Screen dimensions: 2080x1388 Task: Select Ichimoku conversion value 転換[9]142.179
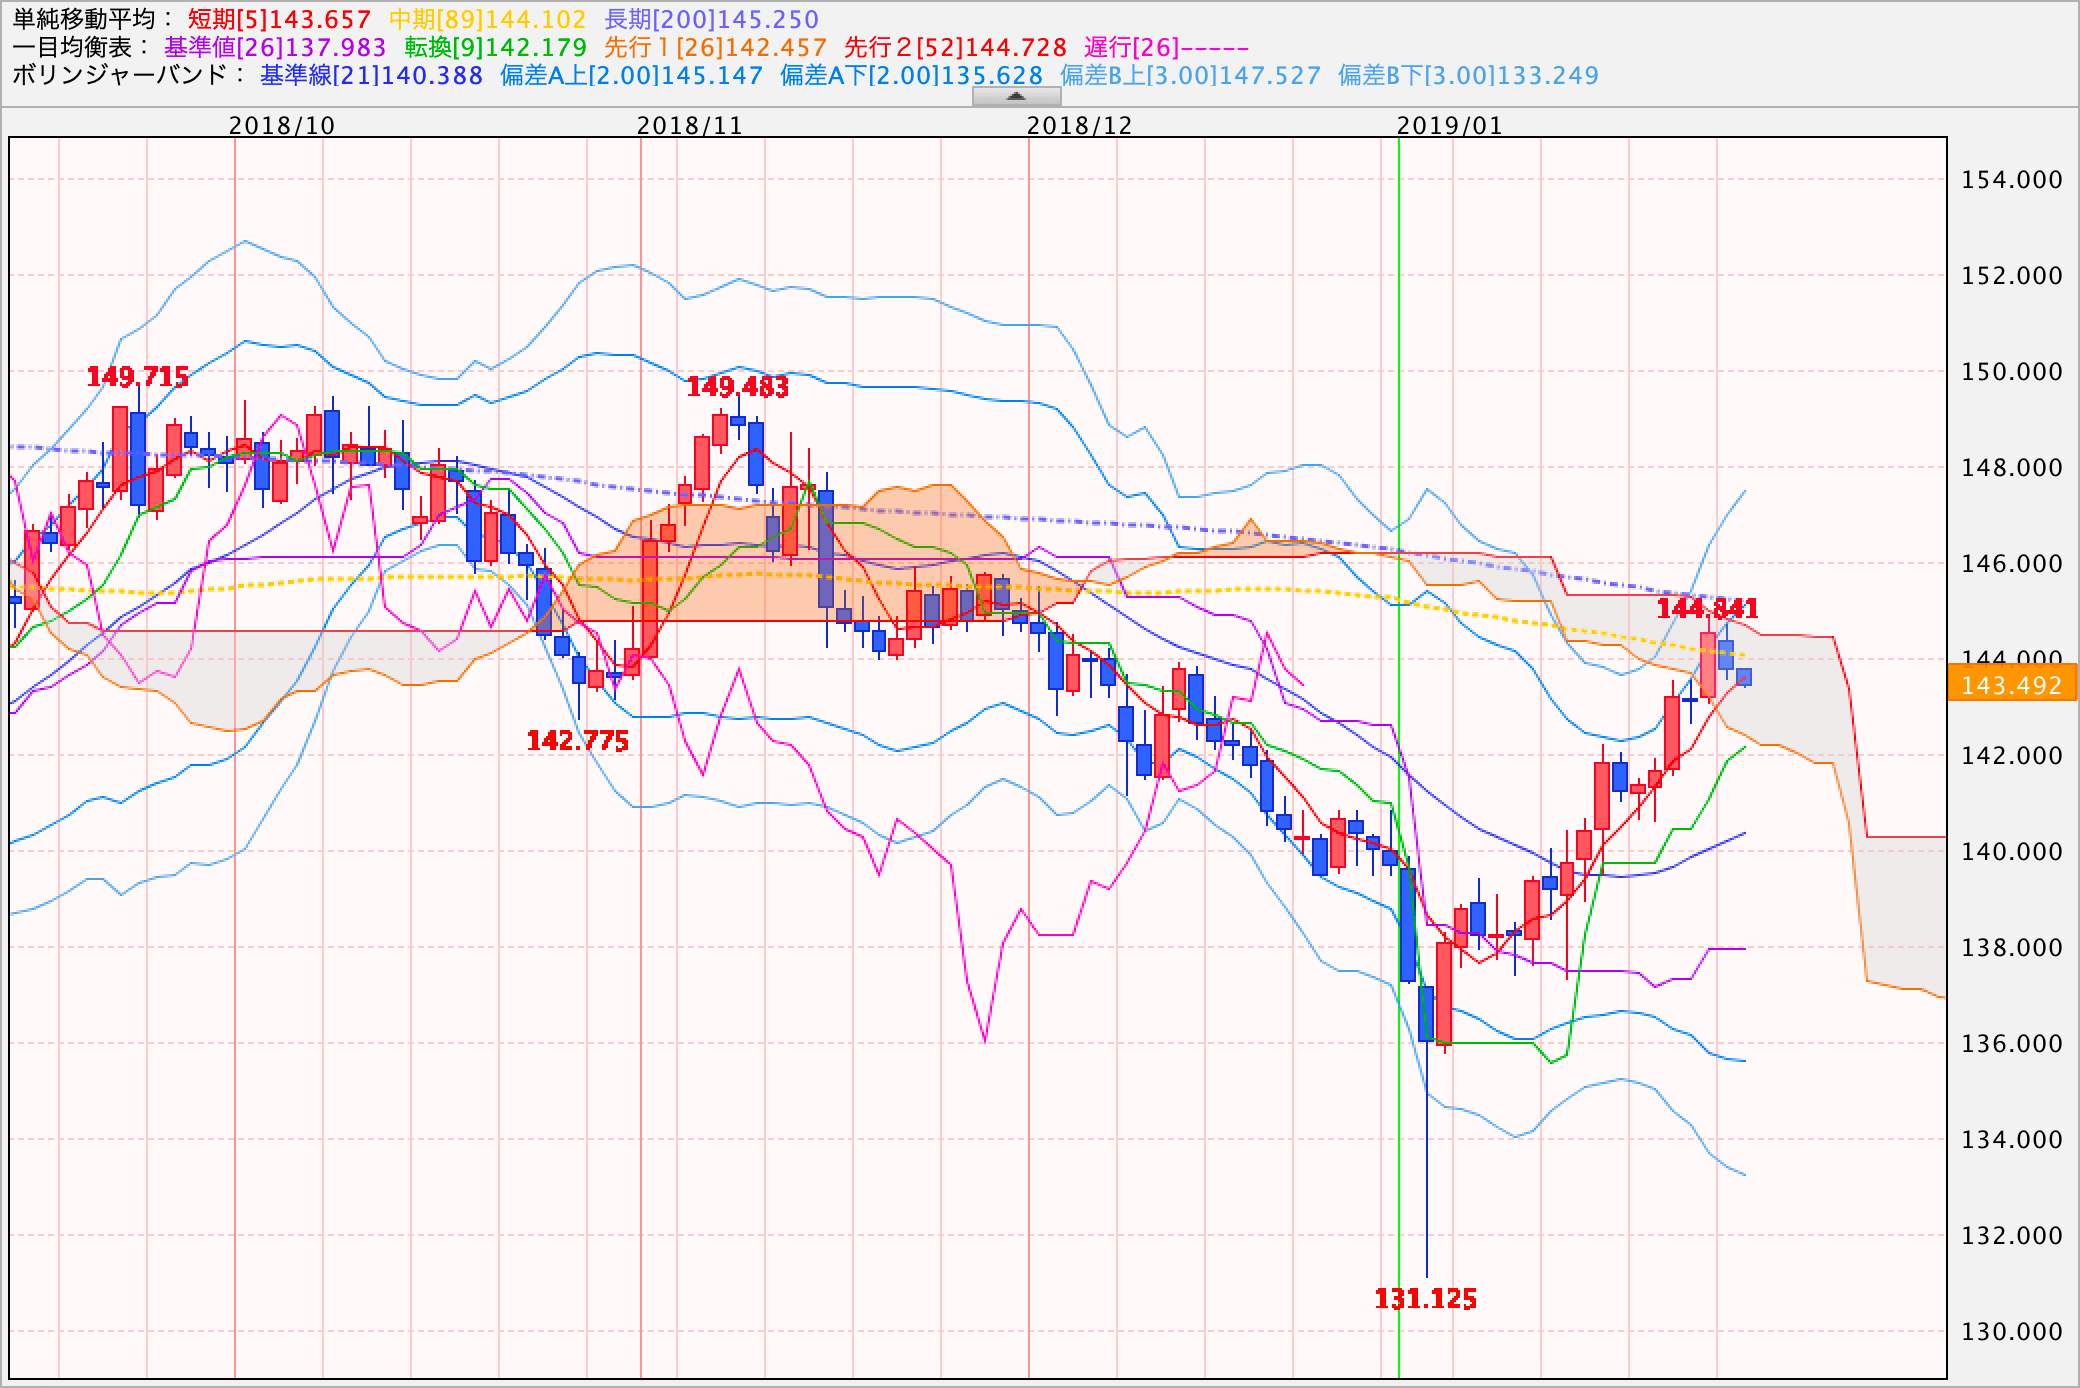click(496, 48)
